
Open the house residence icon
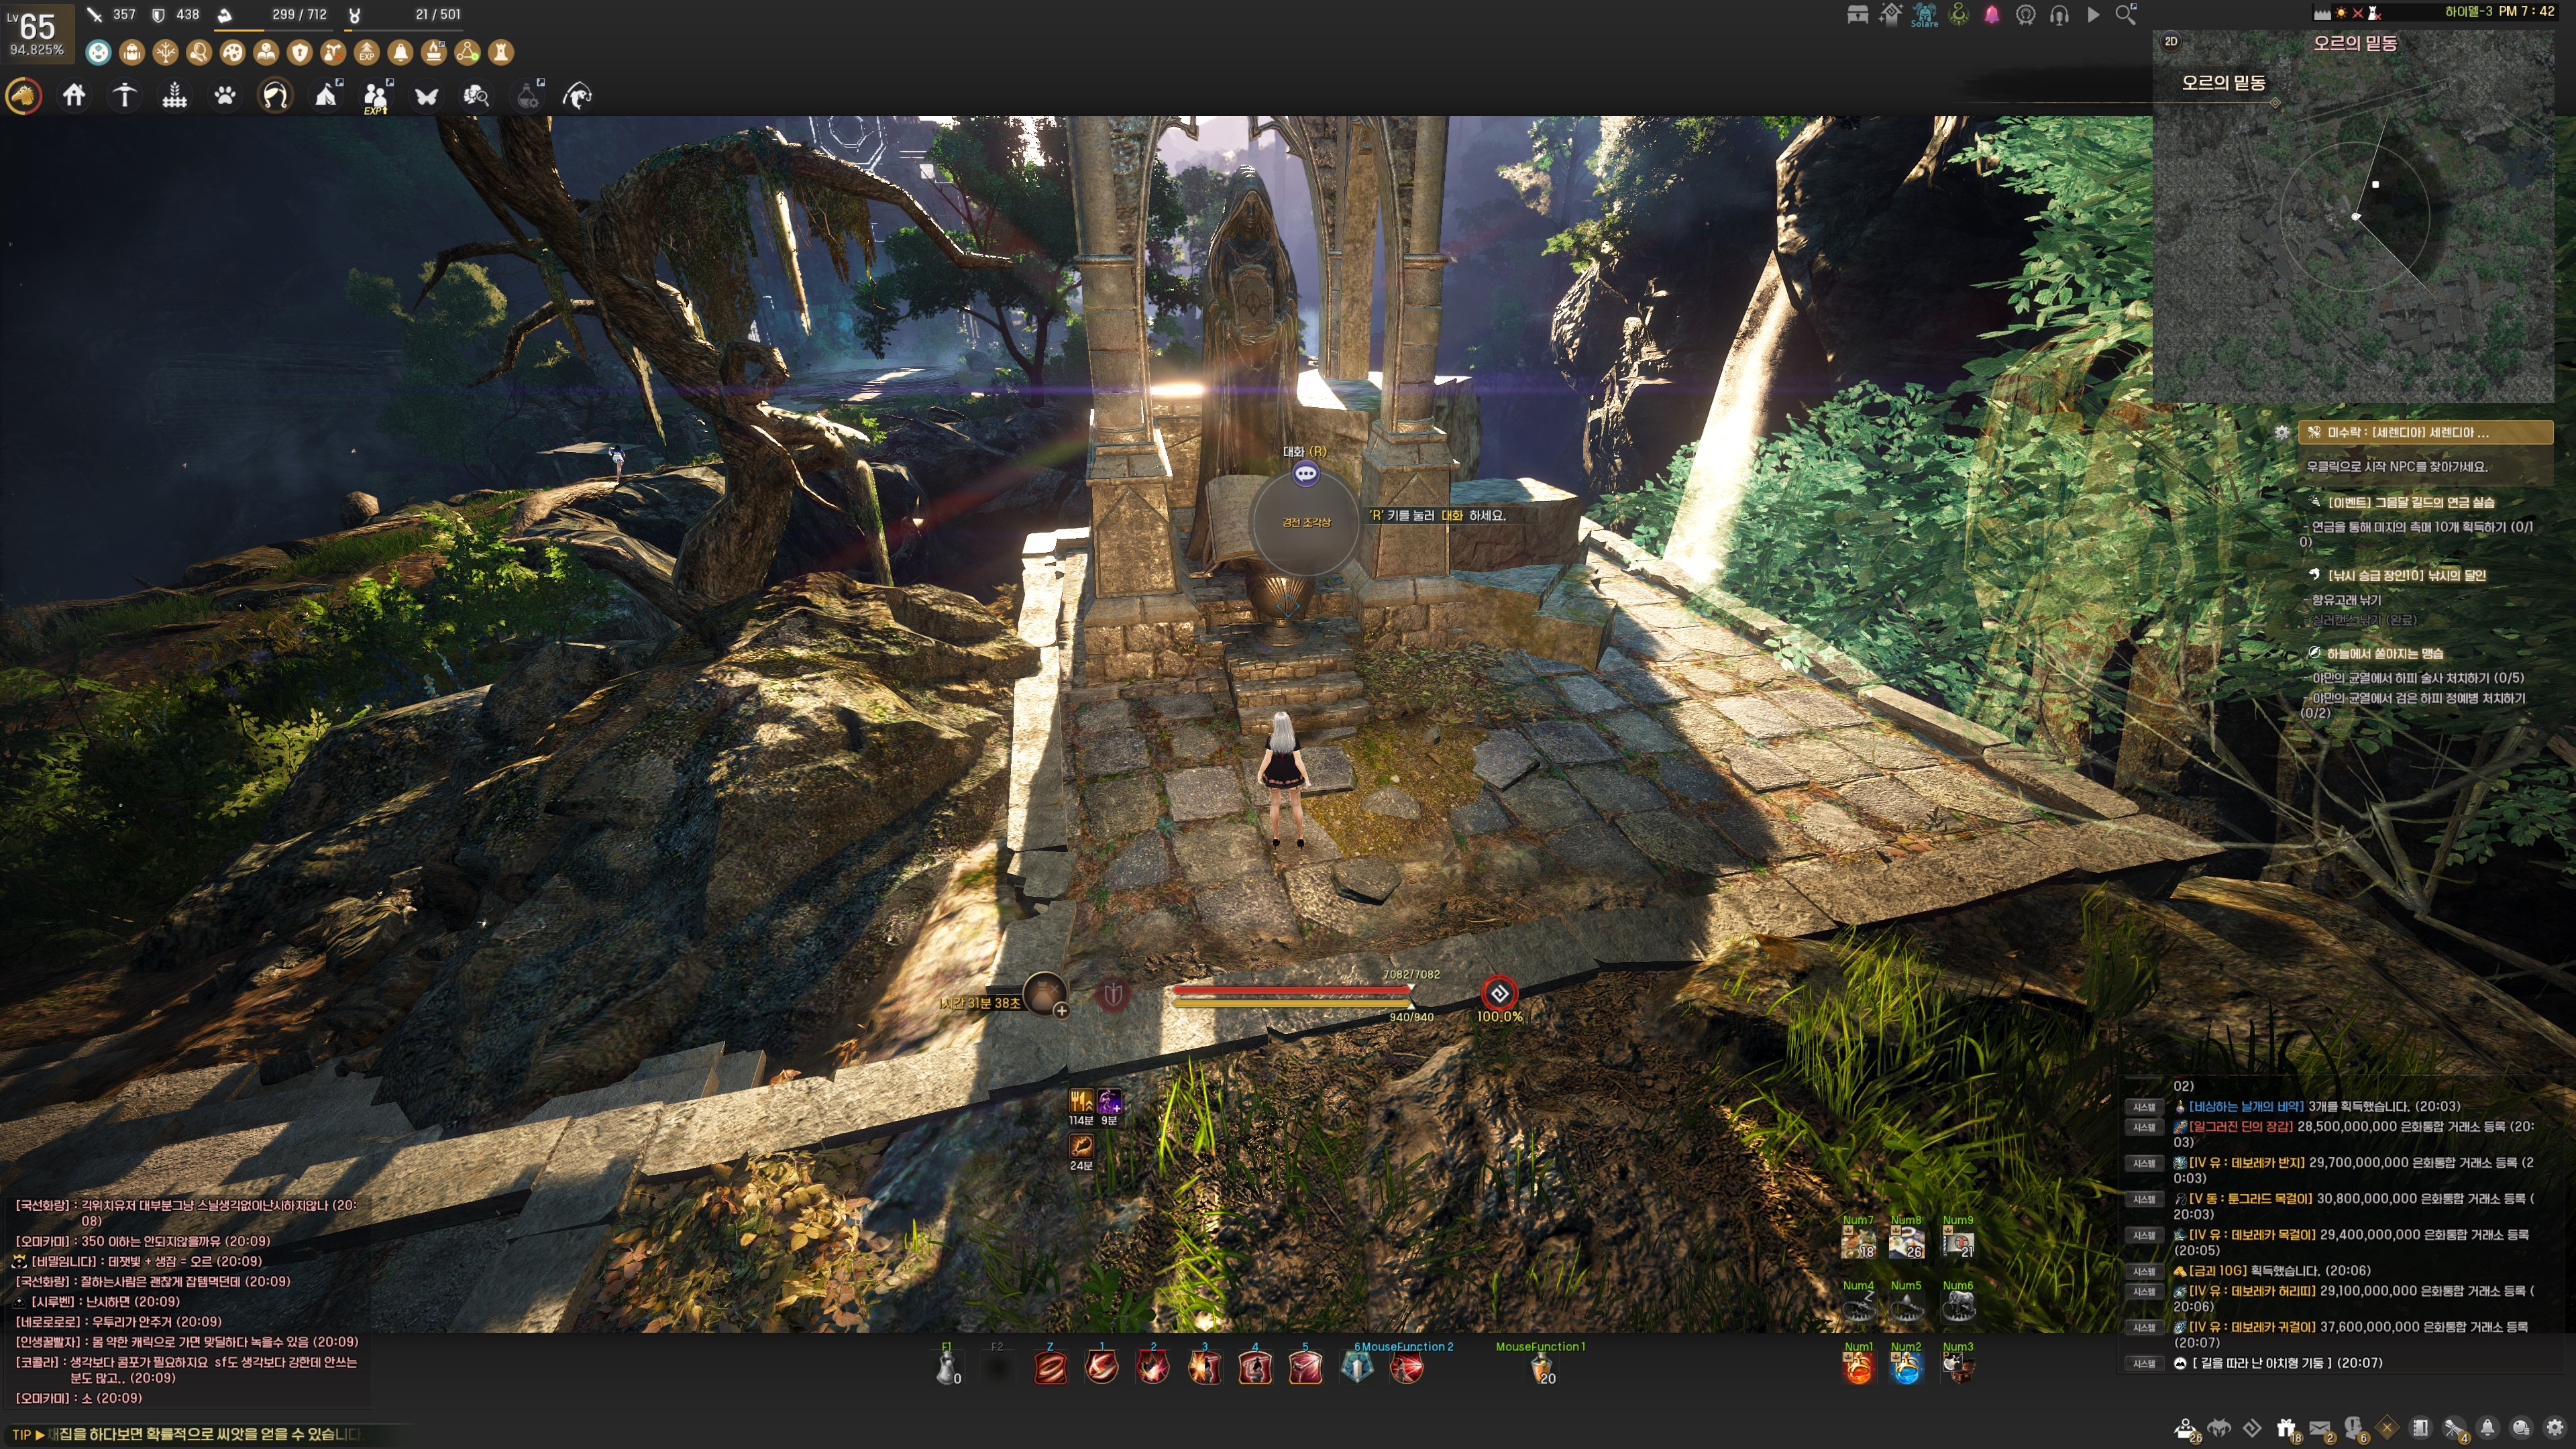[74, 96]
